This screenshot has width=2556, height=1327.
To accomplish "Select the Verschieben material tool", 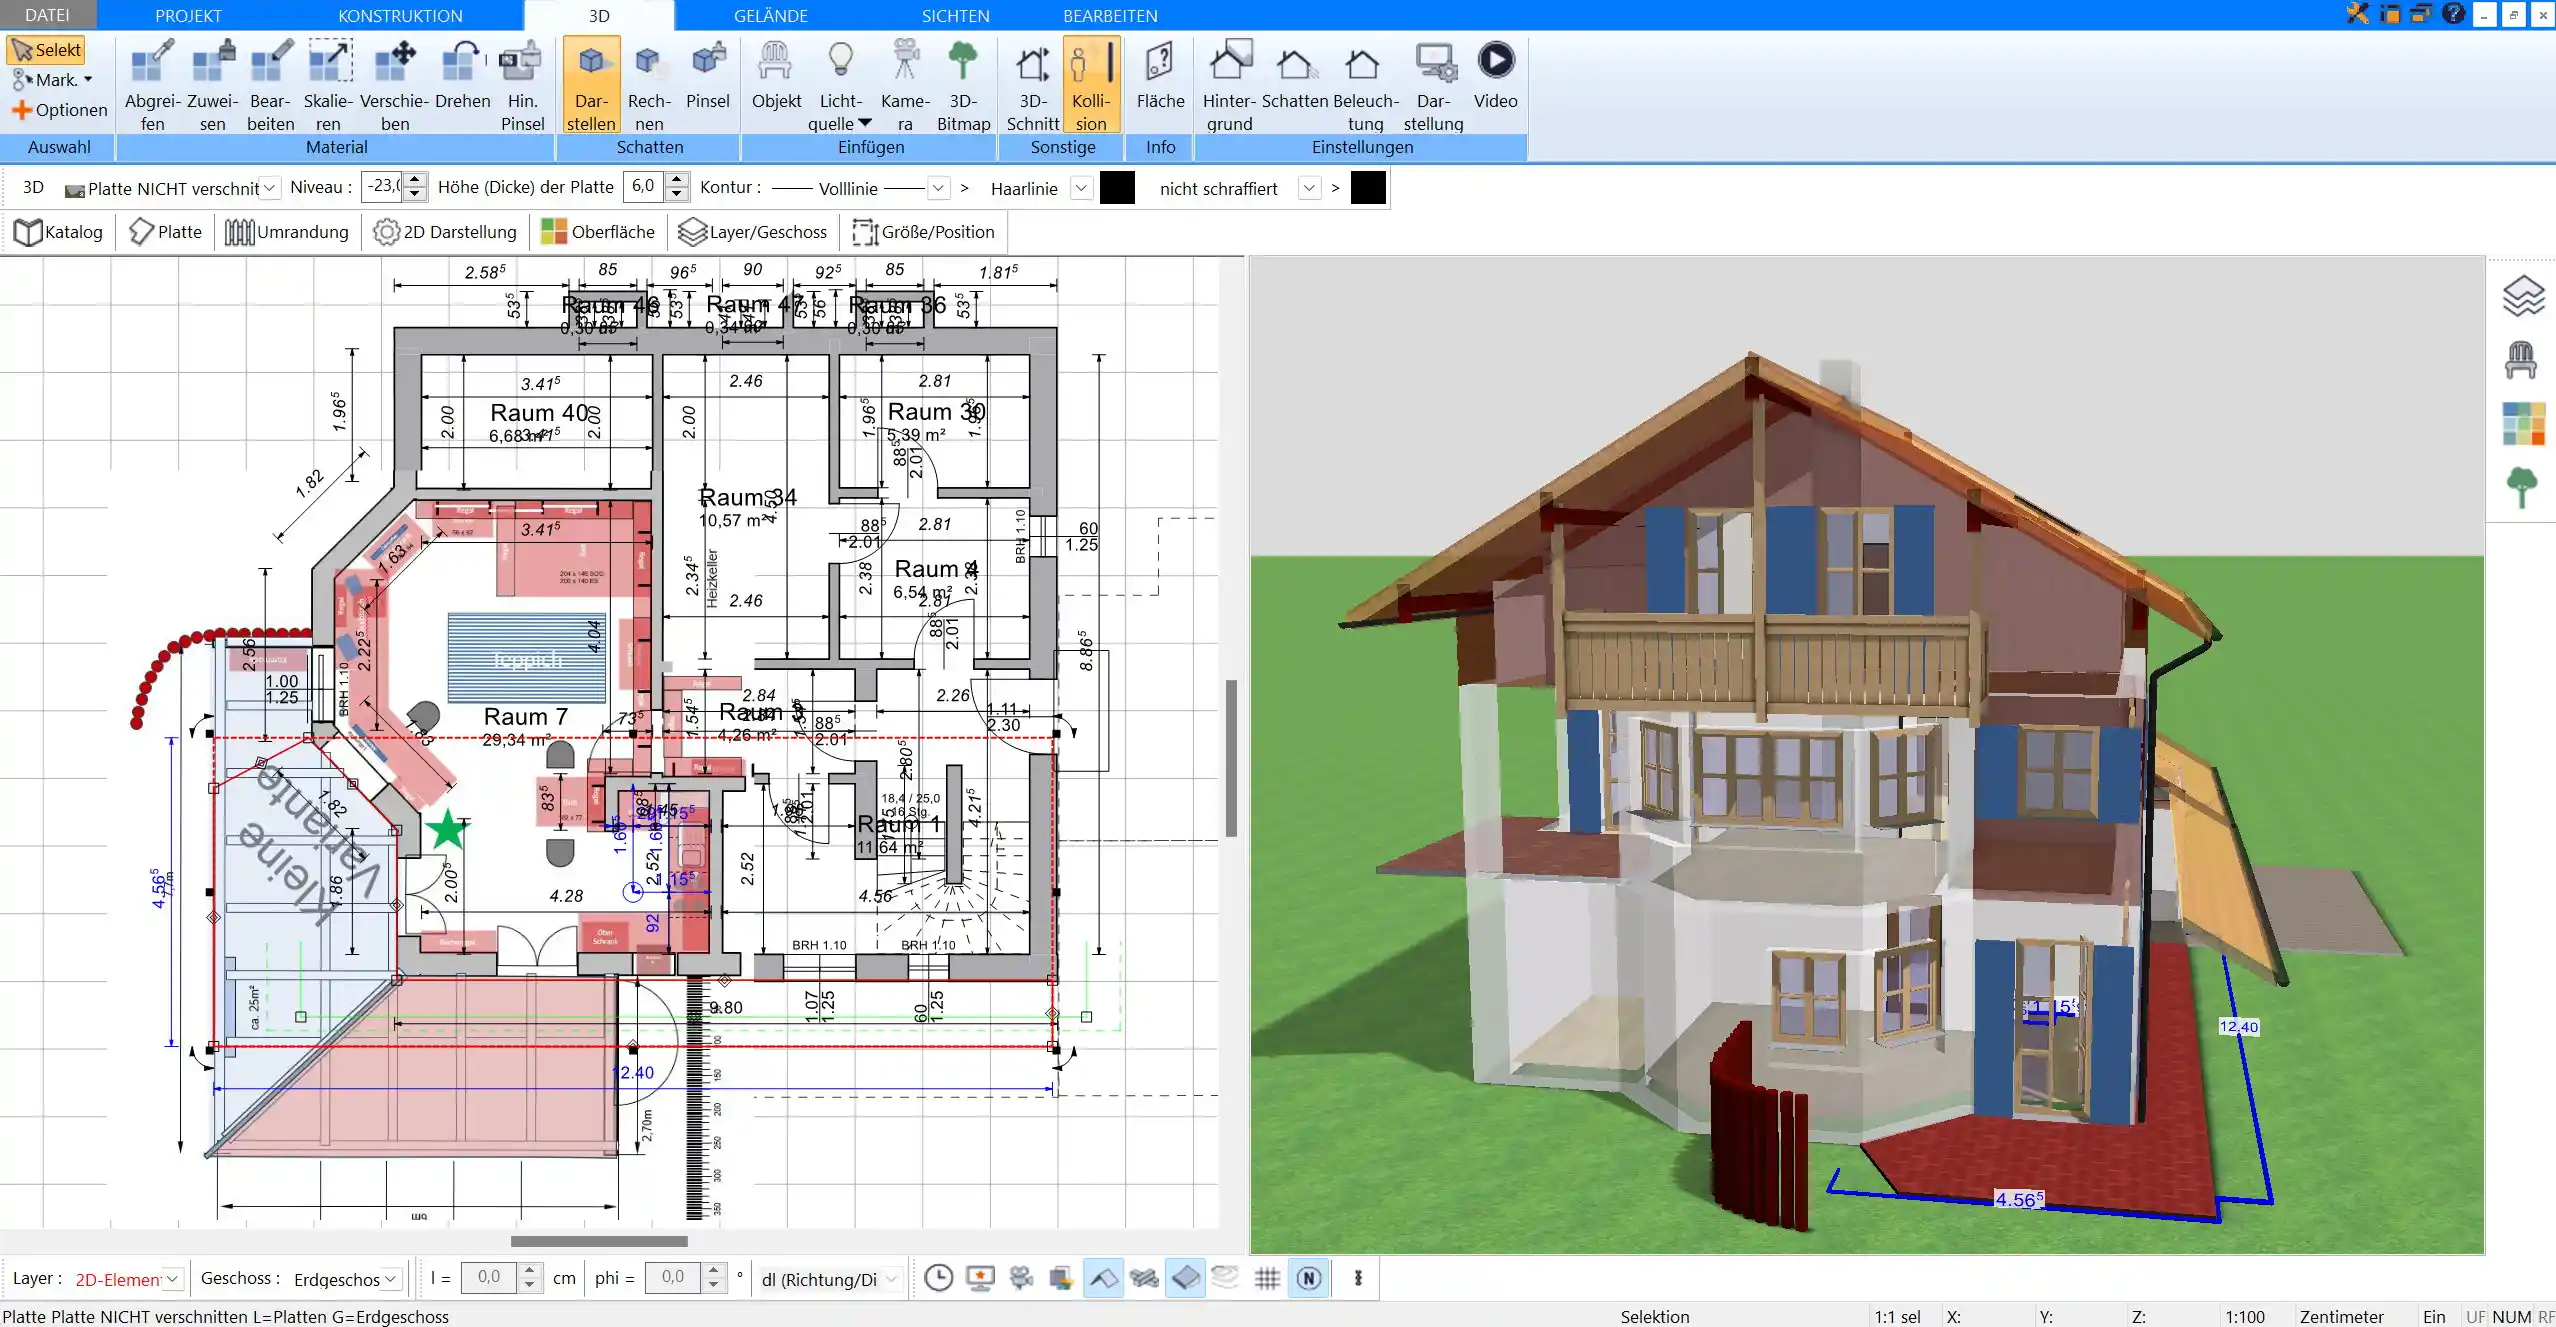I will [x=395, y=86].
